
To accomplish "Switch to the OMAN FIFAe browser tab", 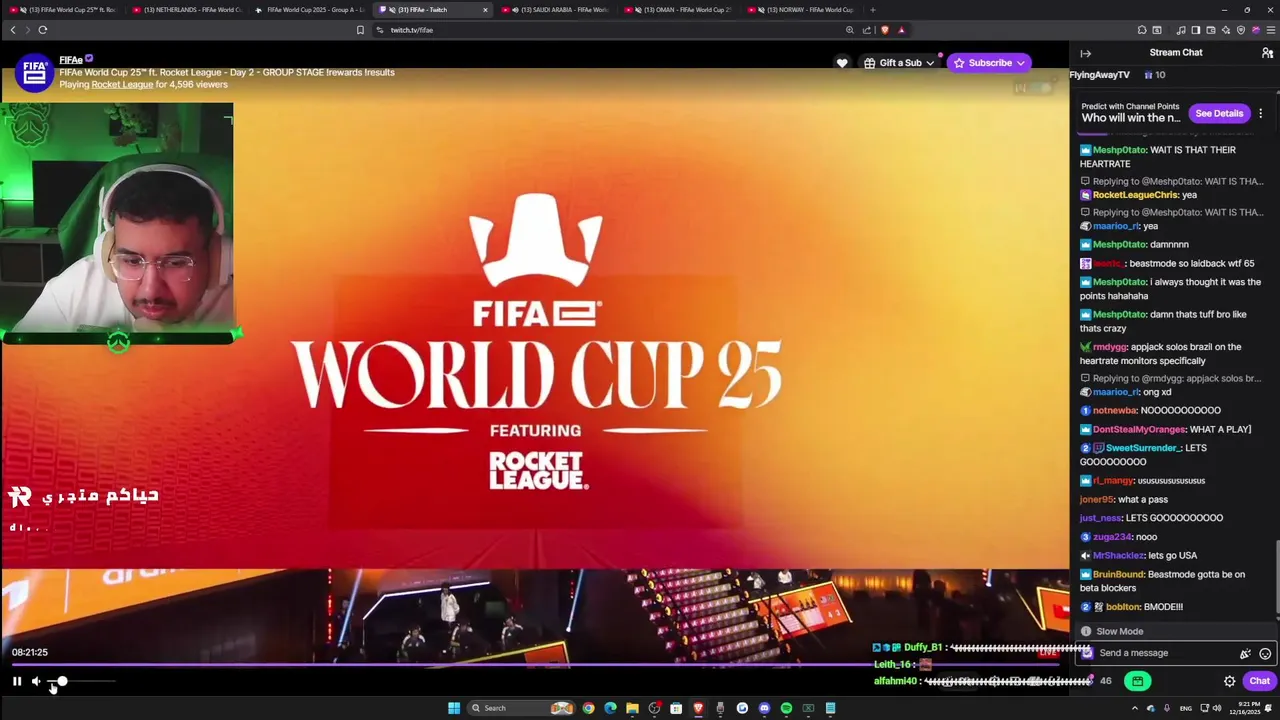I will point(679,10).
